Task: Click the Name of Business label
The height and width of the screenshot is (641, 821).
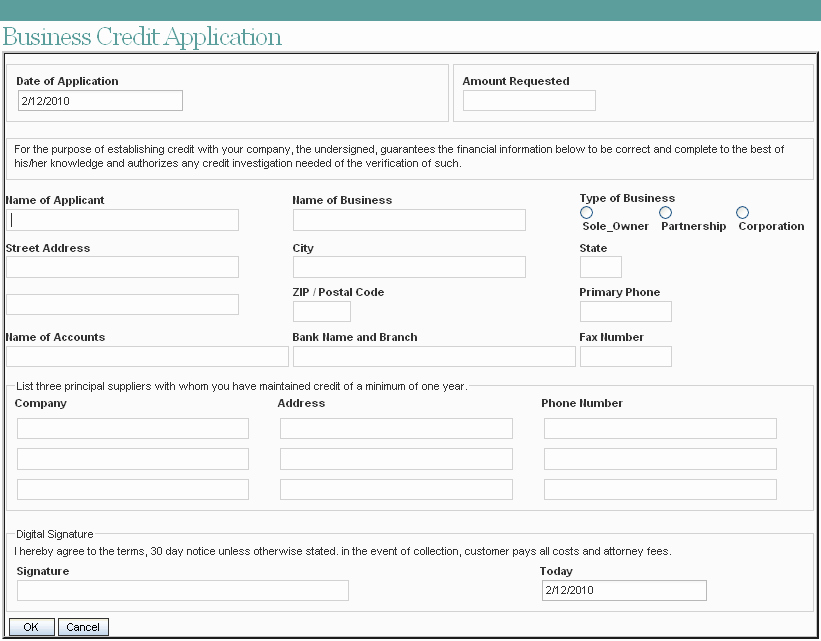Action: pos(342,200)
